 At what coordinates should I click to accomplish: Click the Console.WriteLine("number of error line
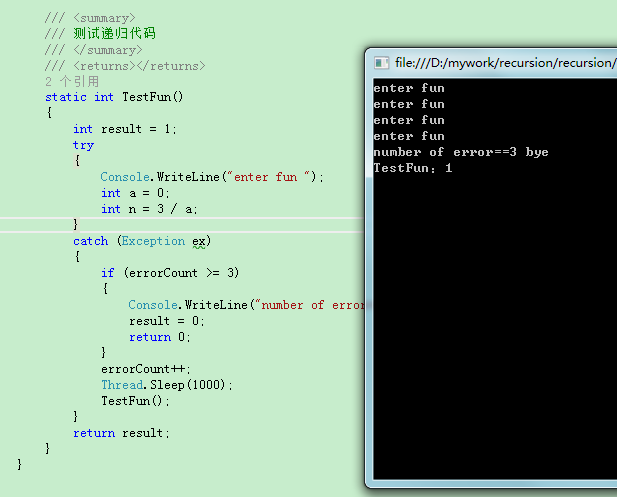click(x=246, y=305)
